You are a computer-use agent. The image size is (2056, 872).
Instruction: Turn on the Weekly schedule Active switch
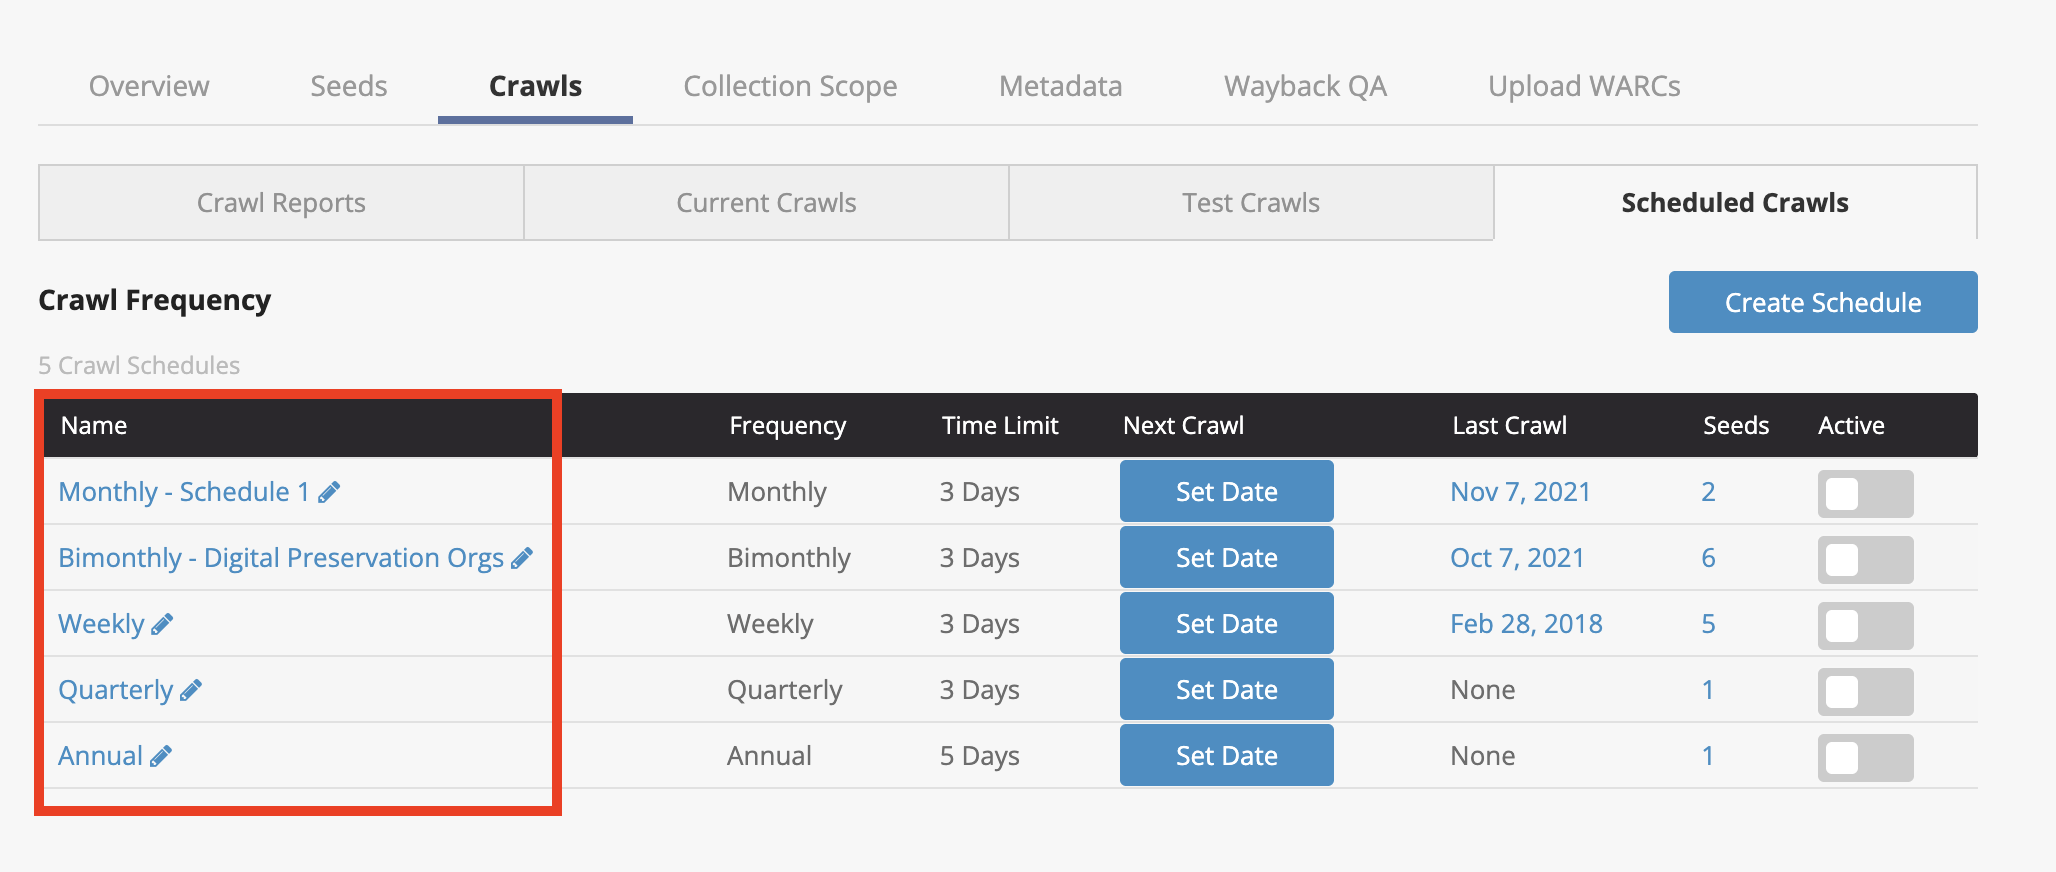click(1865, 625)
